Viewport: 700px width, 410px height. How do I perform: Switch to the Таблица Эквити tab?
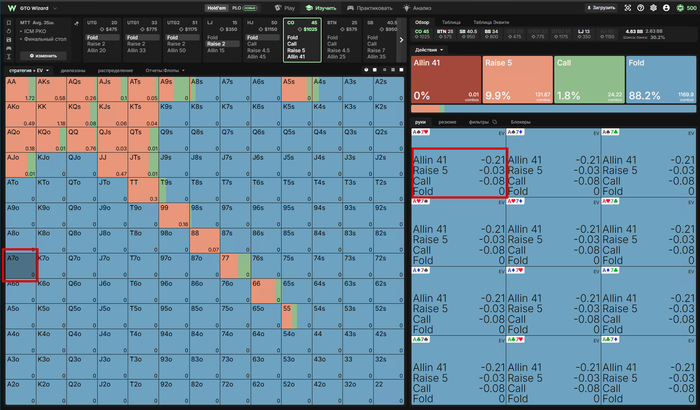coord(491,22)
